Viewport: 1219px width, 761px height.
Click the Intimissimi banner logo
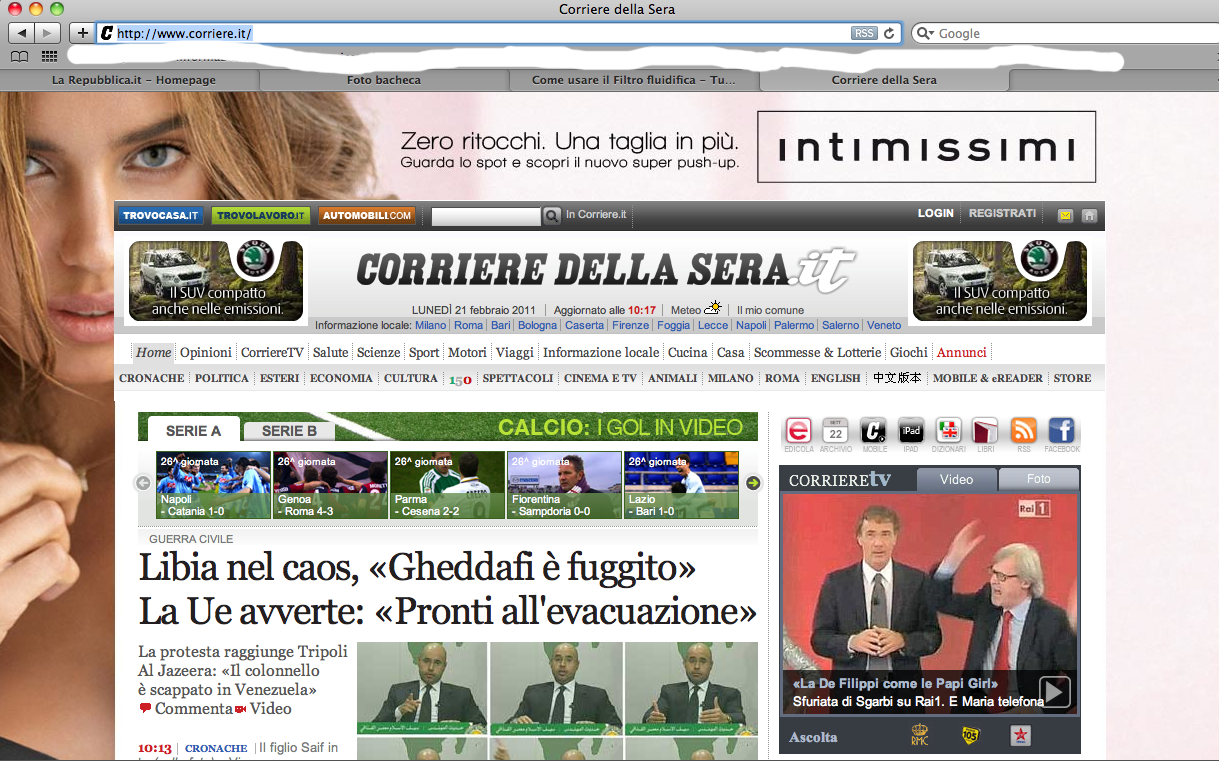tap(926, 147)
